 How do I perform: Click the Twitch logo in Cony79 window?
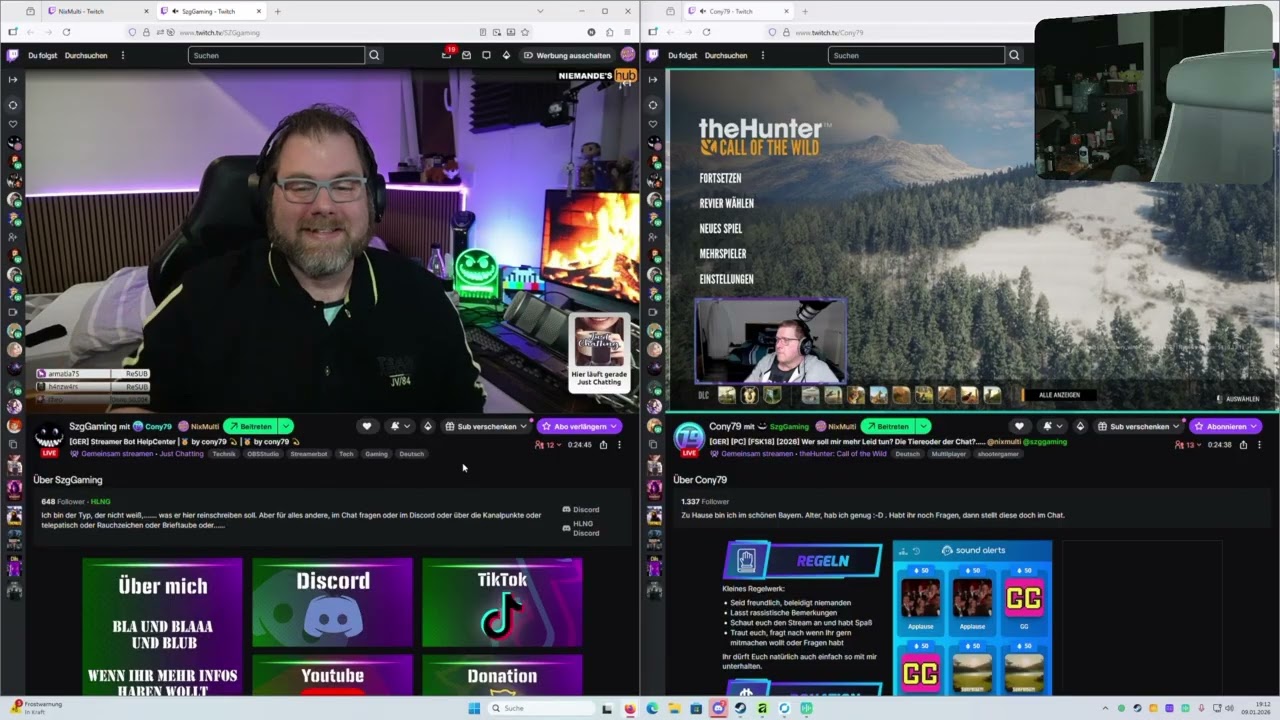(653, 55)
